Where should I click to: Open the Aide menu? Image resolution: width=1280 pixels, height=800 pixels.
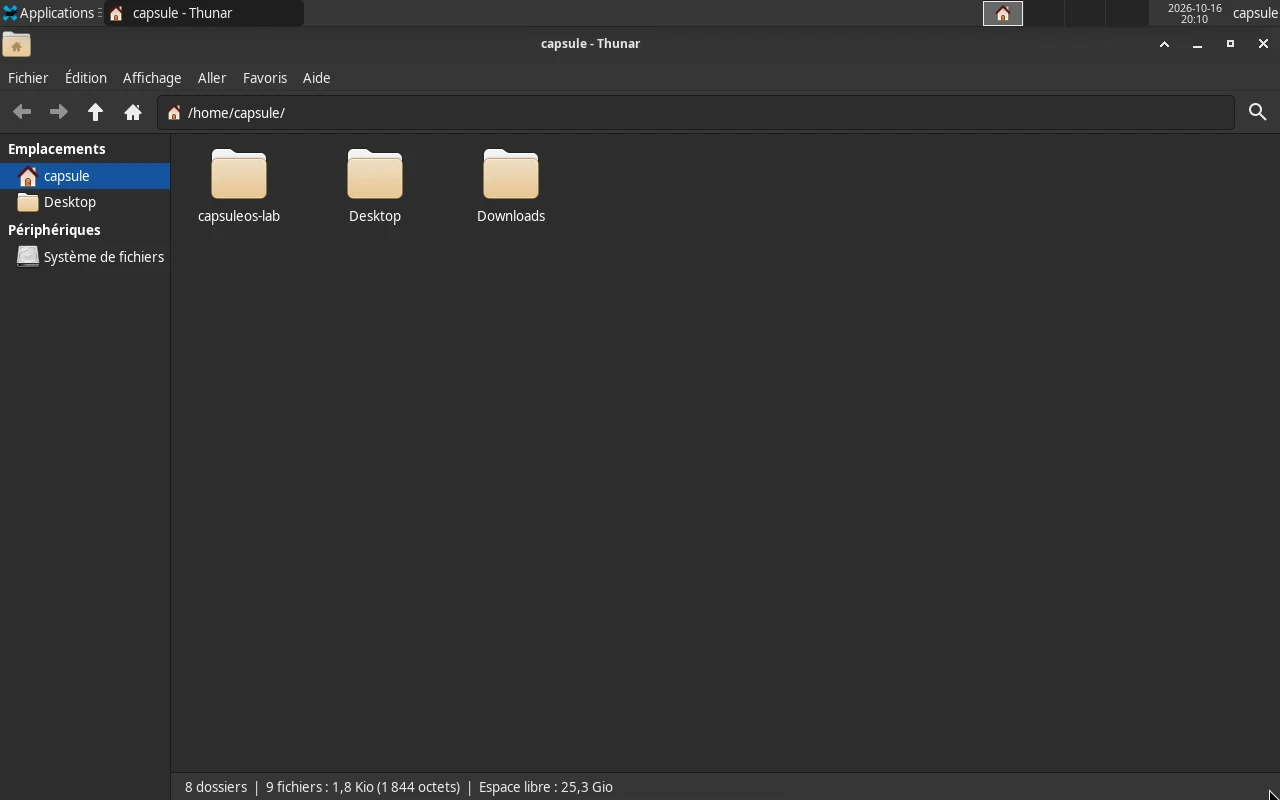coord(317,78)
